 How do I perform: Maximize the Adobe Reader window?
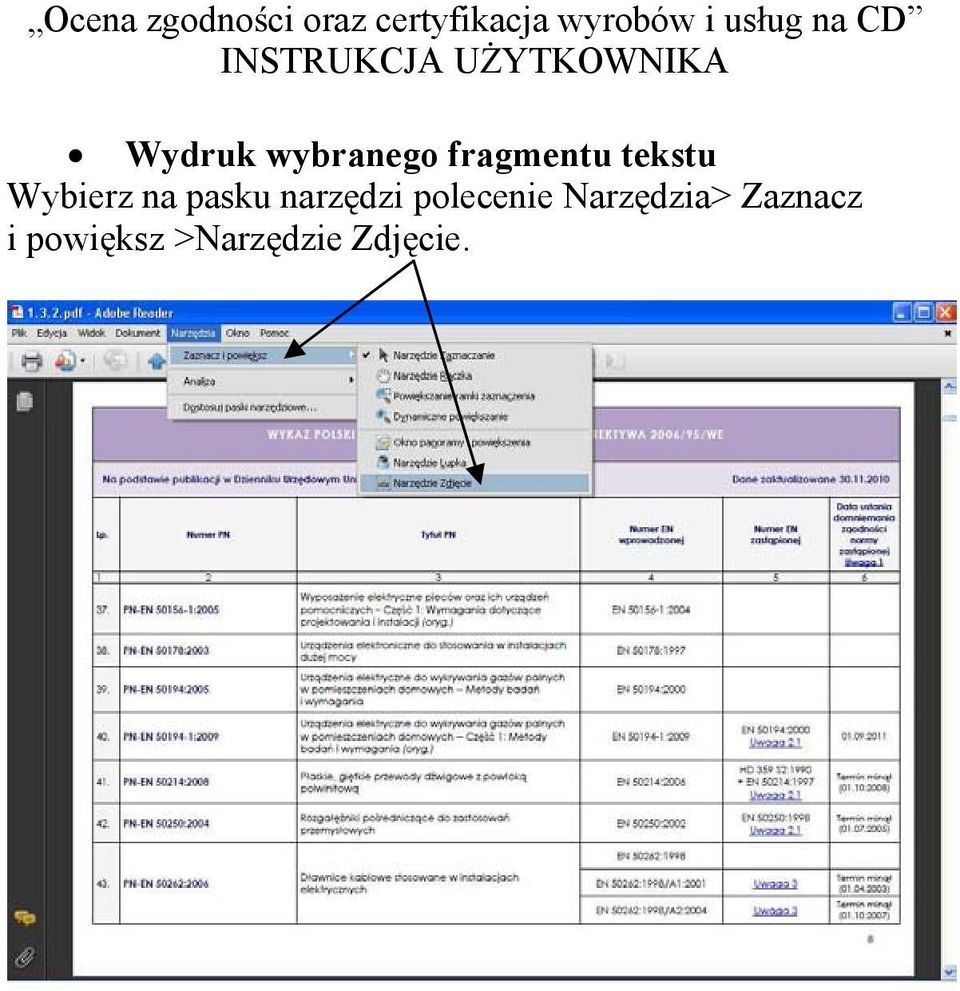(x=923, y=312)
